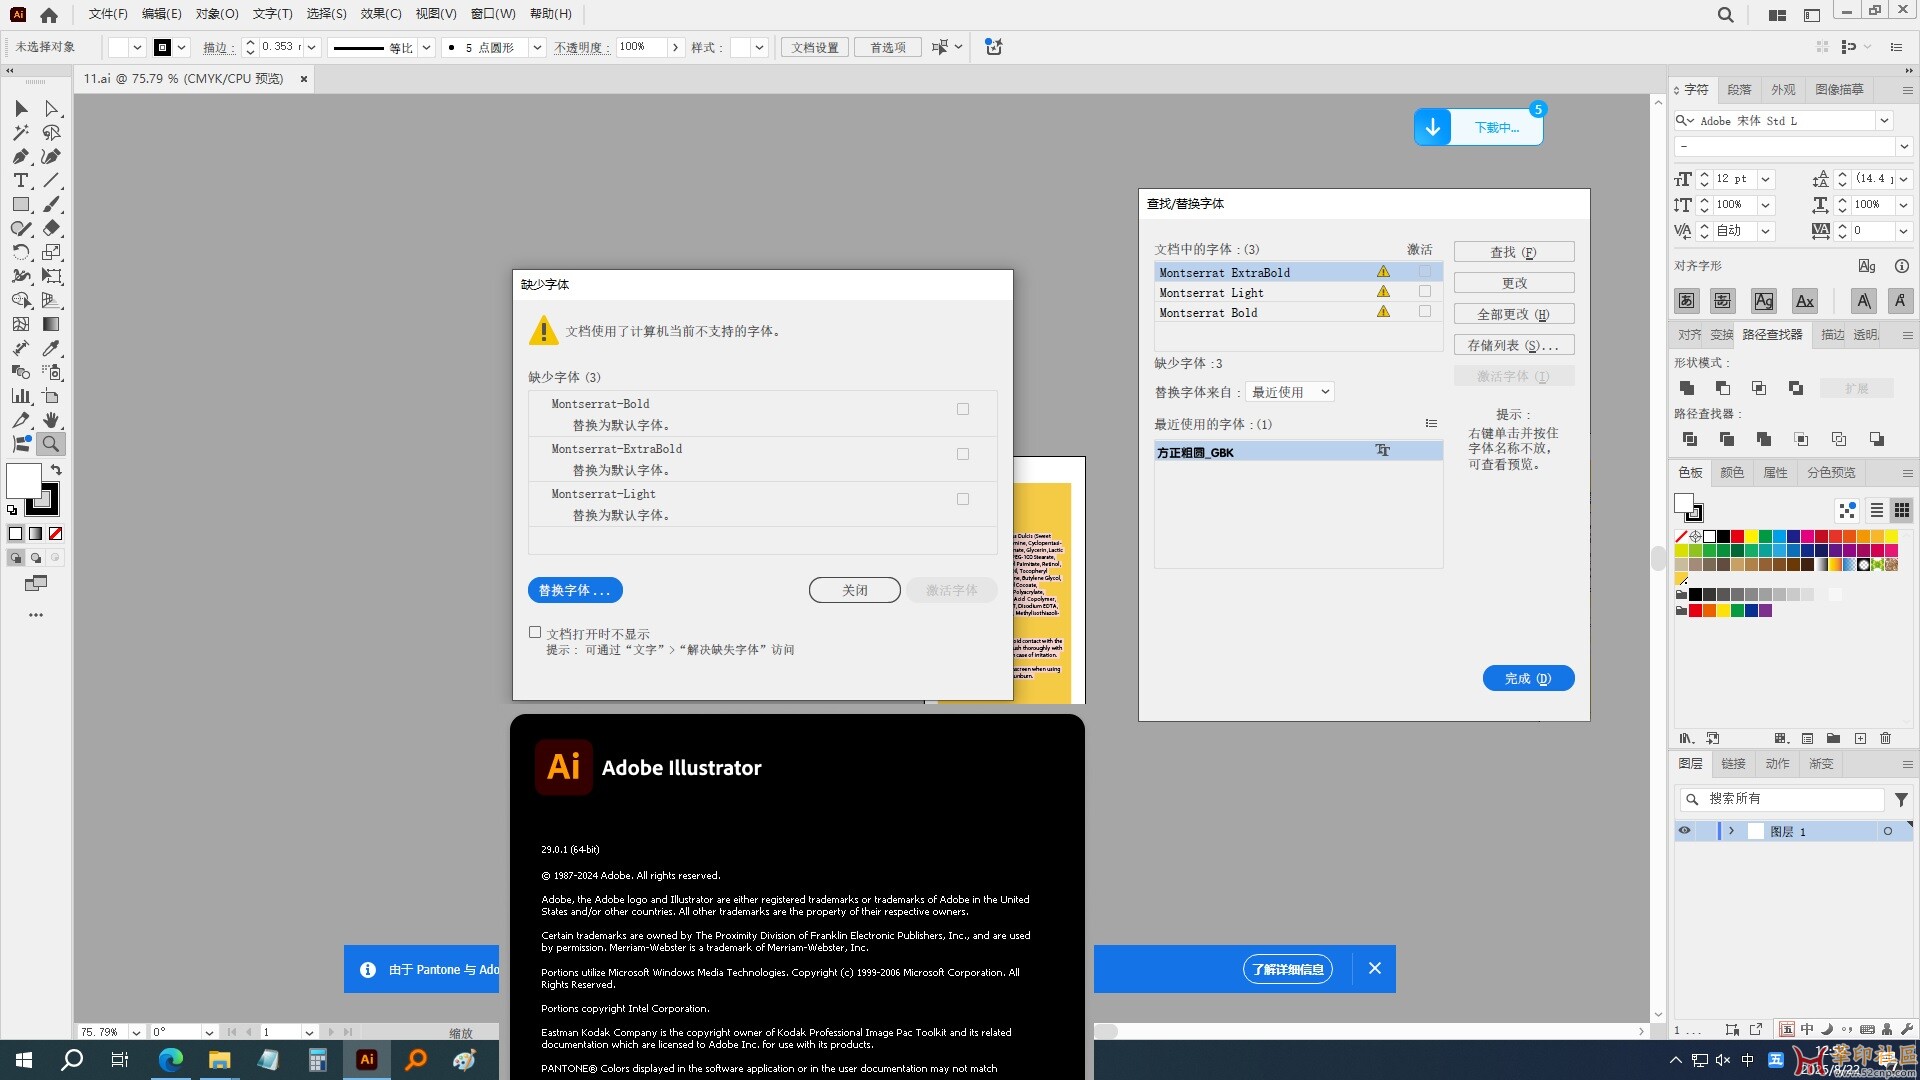The width and height of the screenshot is (1920, 1080).
Task: Select 方正粗圆_GBK in recent fonts list
Action: click(x=1298, y=452)
